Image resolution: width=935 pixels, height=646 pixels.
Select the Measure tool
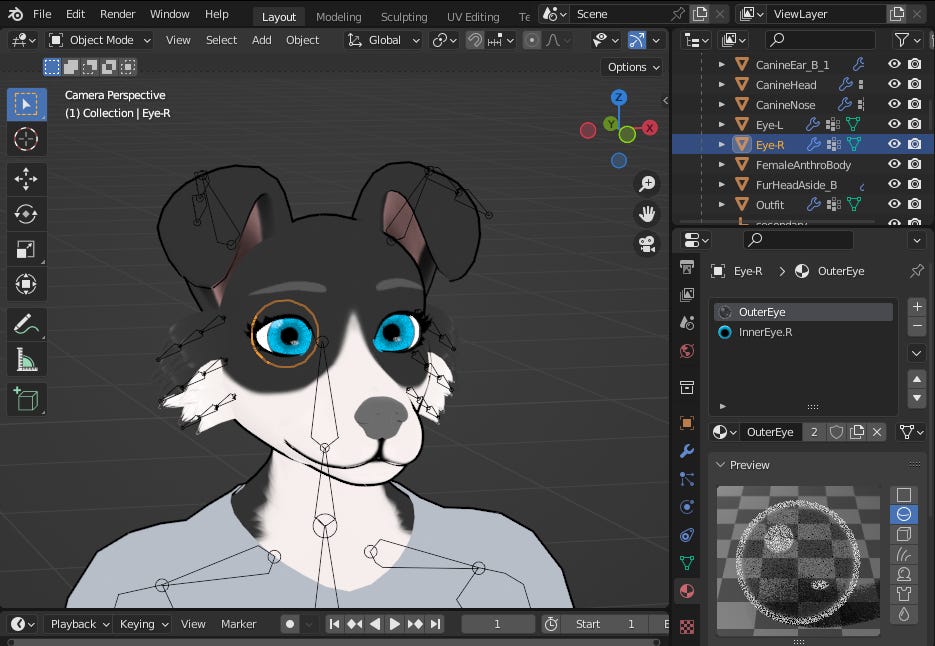click(x=26, y=359)
